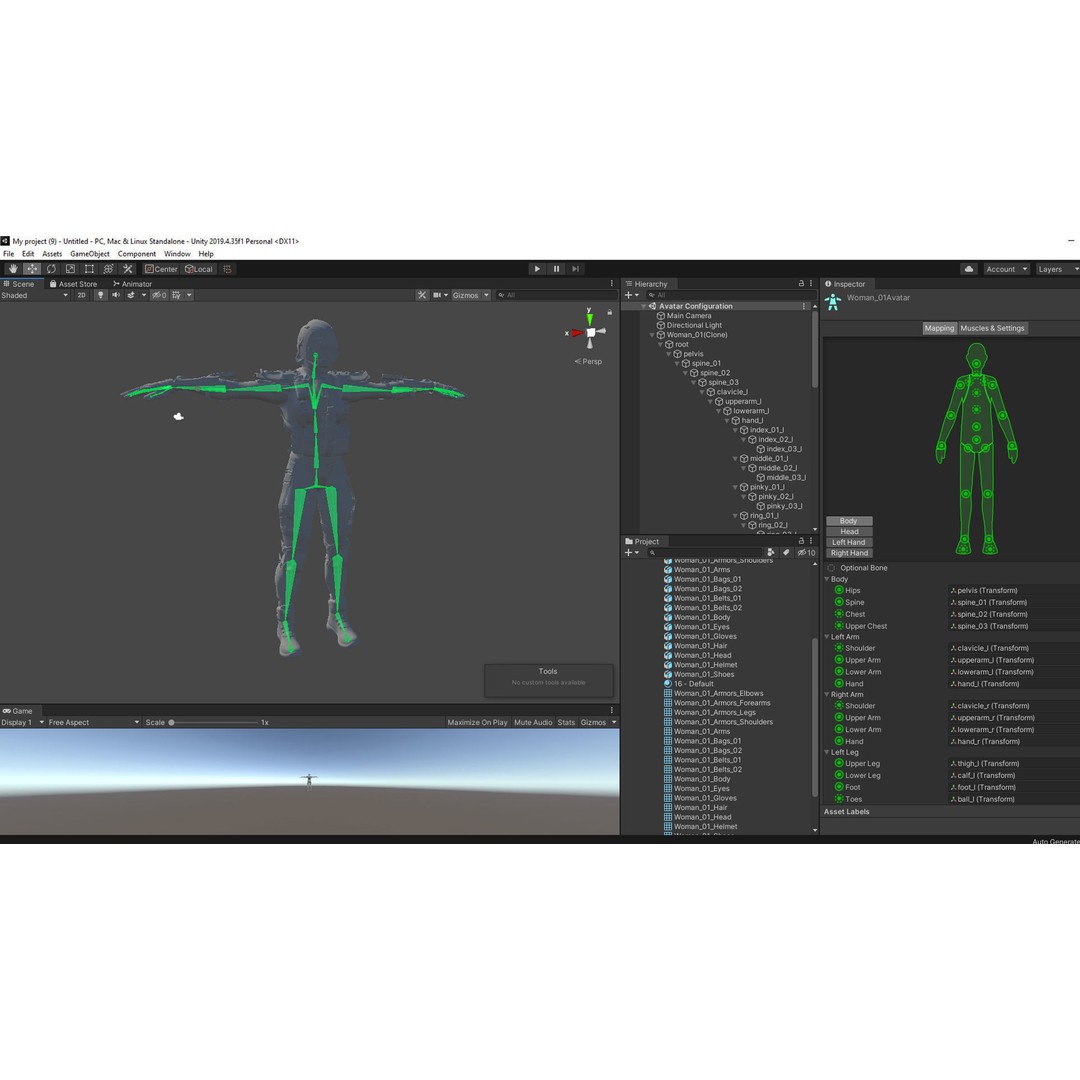Toggle Scene view audio icon
The image size is (1080, 1080).
(116, 295)
